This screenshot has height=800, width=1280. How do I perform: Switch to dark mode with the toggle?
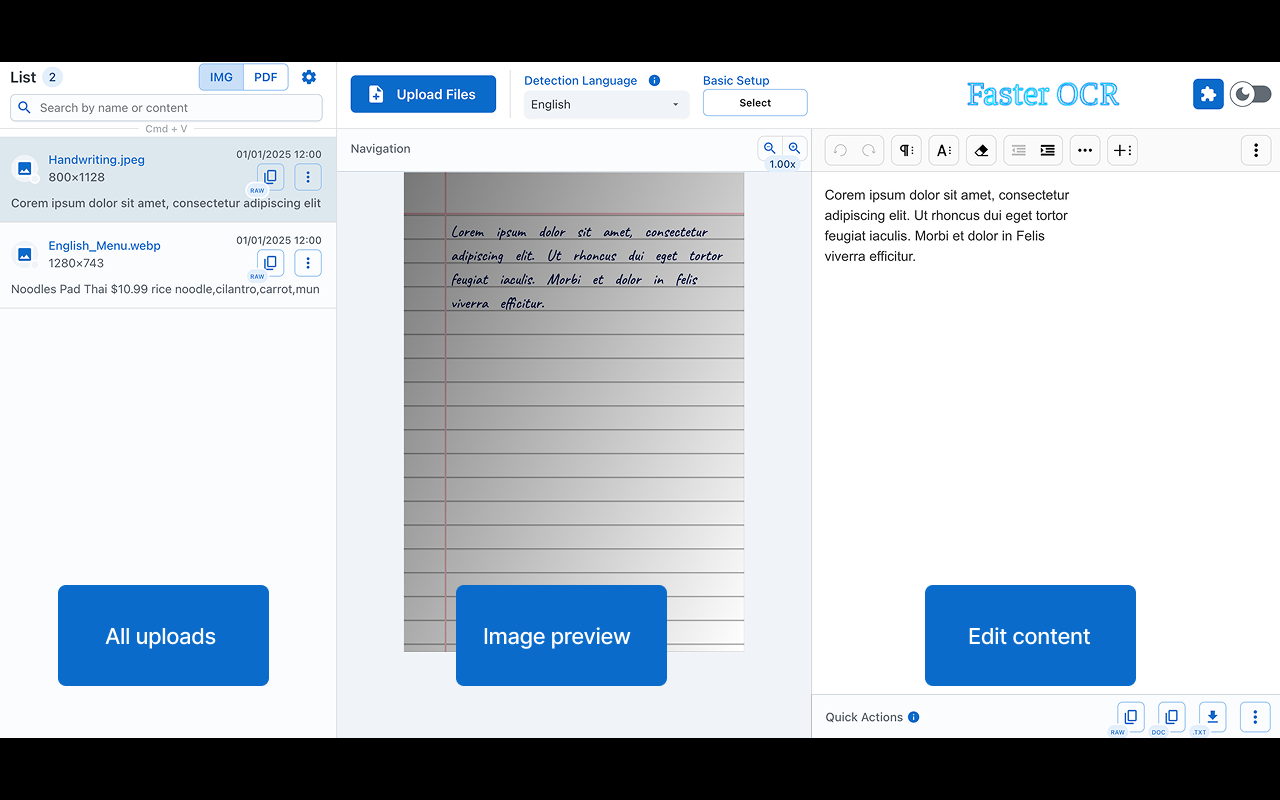[x=1249, y=93]
